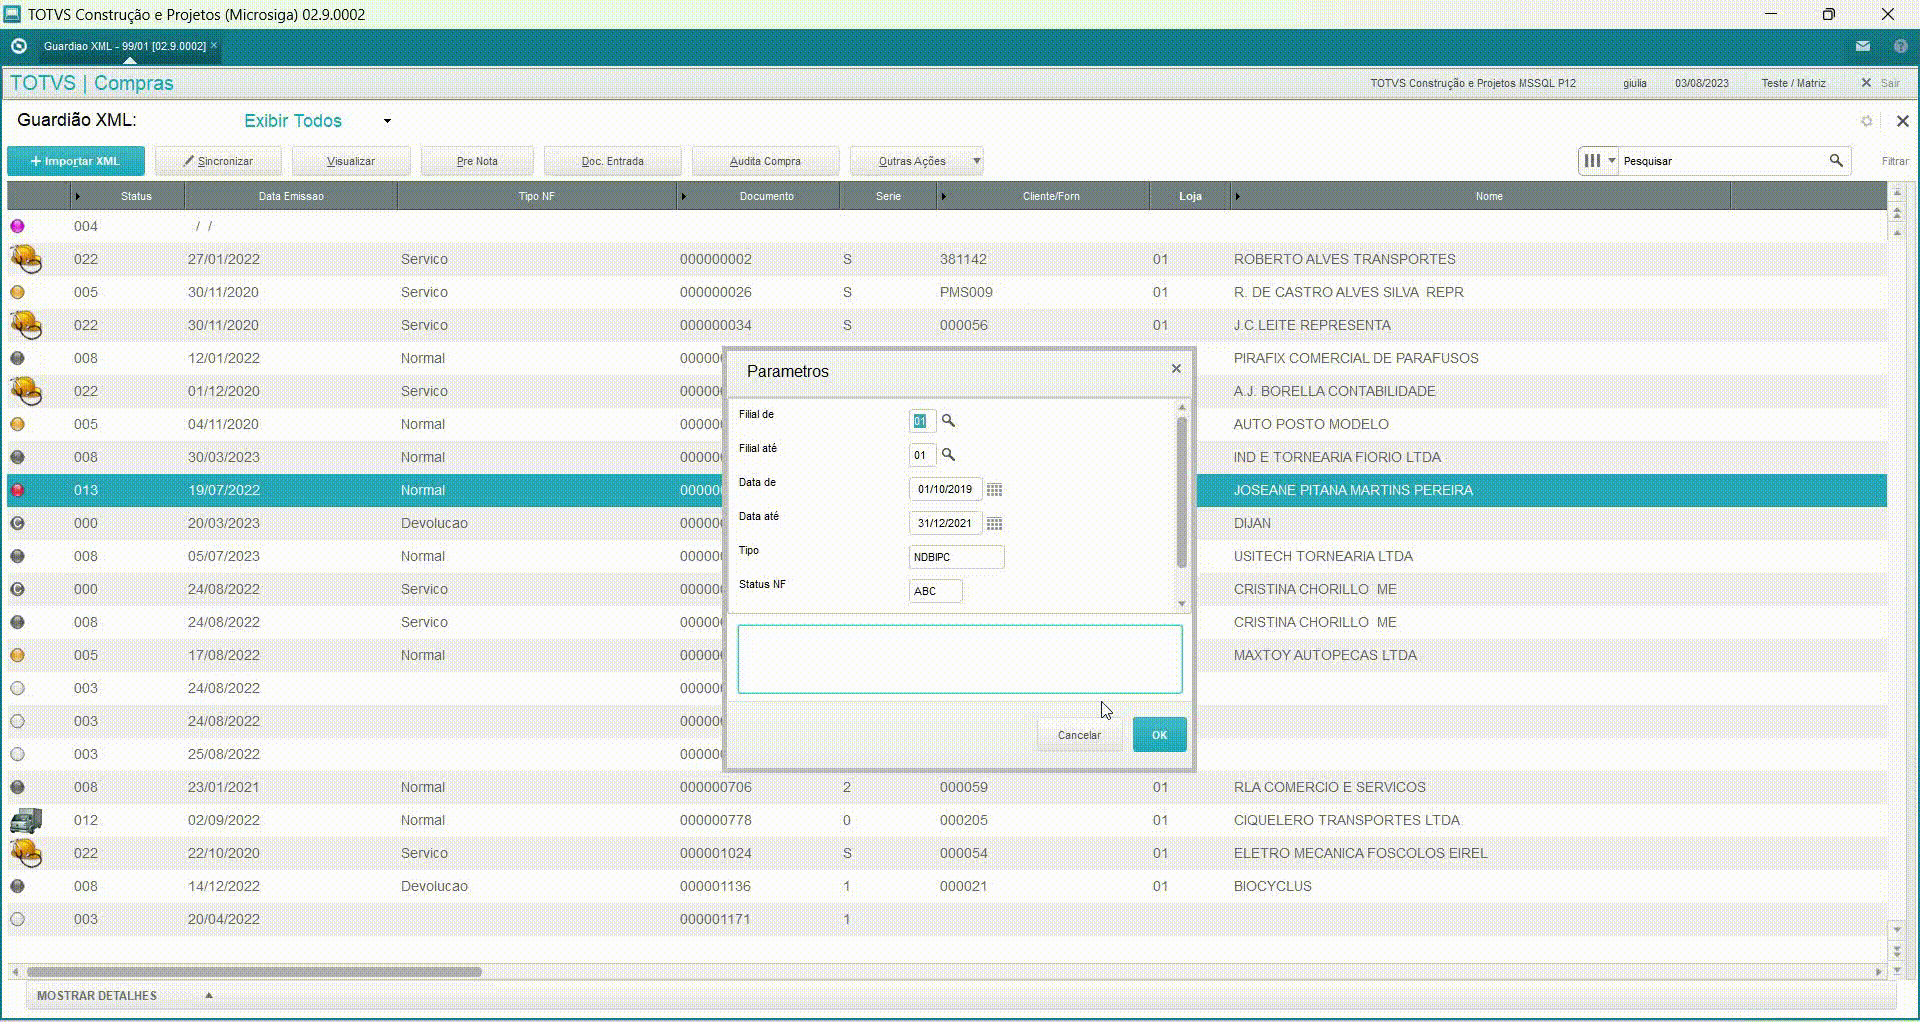
Task: Select row USITECH TORNEARIA LTDA
Action: click(x=947, y=556)
